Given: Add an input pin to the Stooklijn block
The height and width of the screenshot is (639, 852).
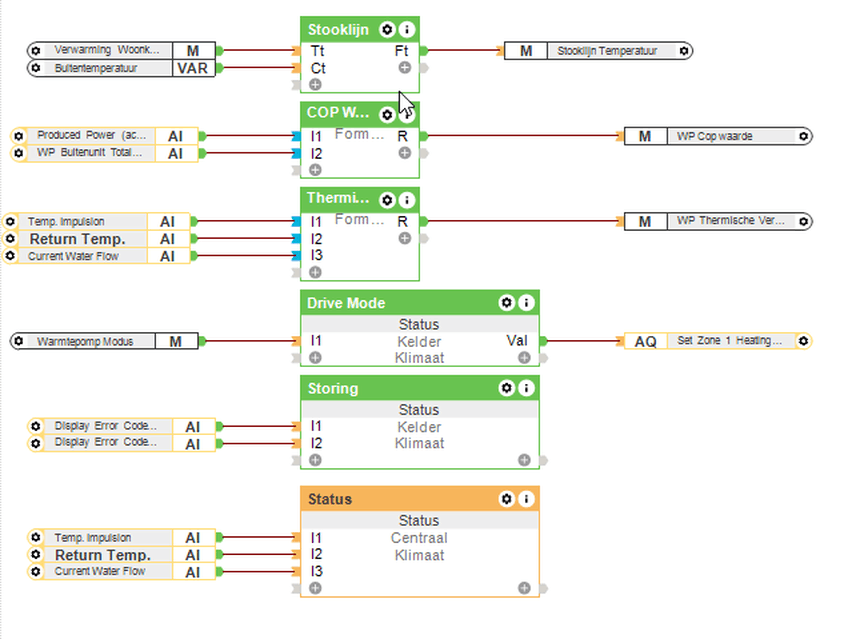Looking at the screenshot, I should [x=315, y=84].
